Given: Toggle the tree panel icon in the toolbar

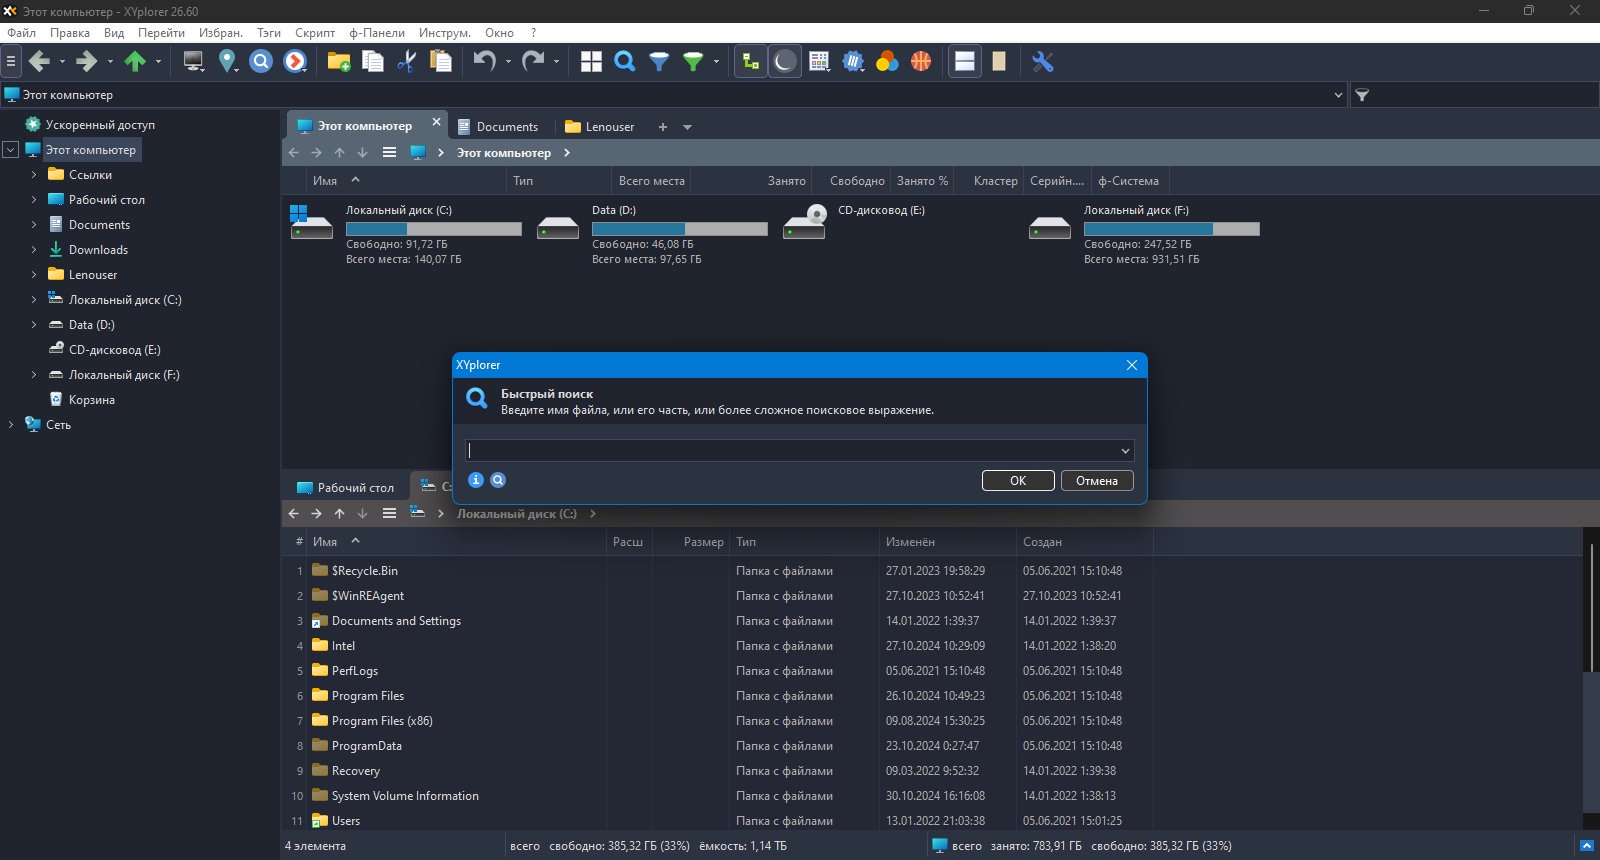Looking at the screenshot, I should pyautogui.click(x=750, y=62).
